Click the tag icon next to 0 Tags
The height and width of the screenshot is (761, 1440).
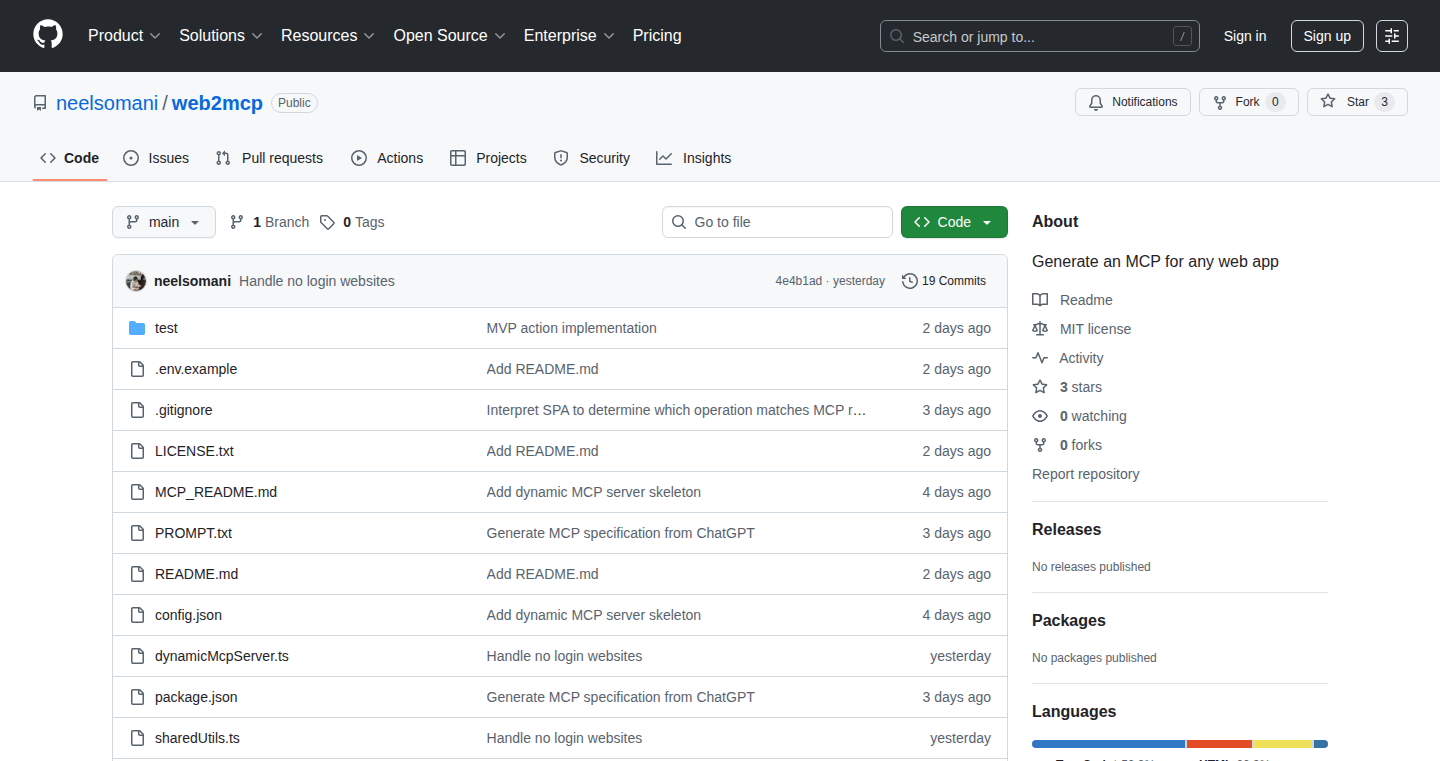tap(327, 222)
